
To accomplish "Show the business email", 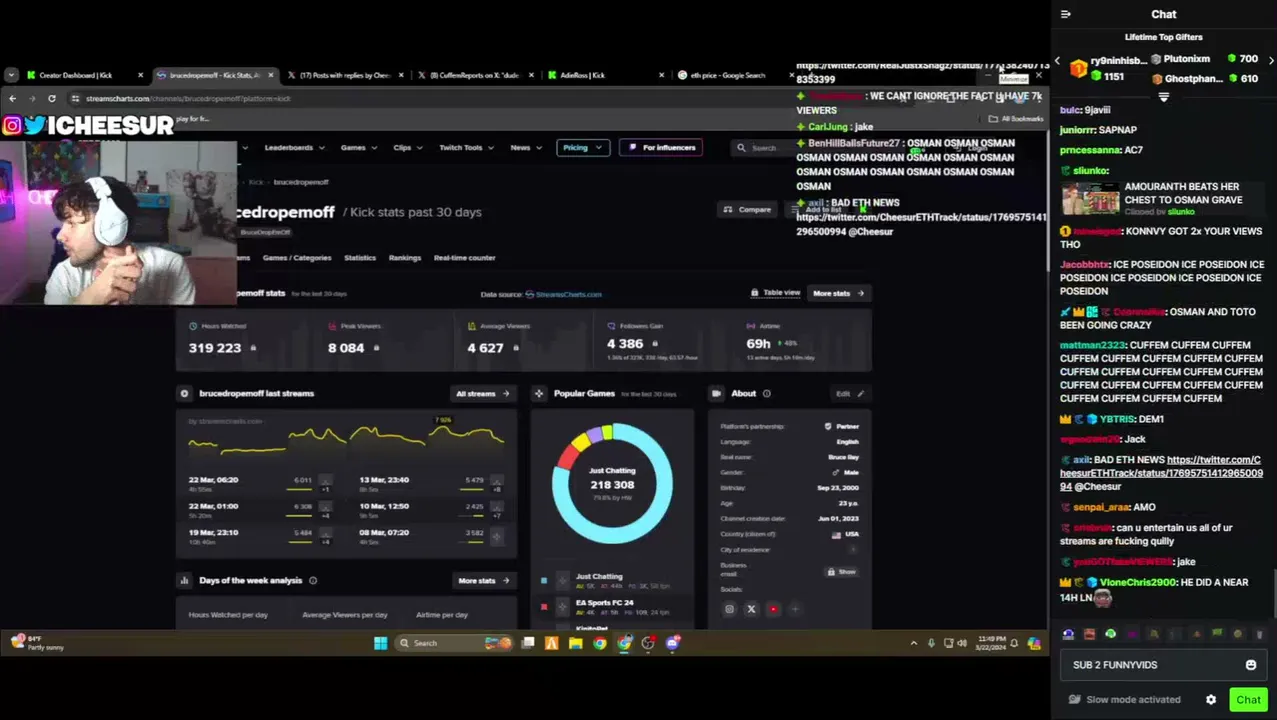I will (x=841, y=572).
